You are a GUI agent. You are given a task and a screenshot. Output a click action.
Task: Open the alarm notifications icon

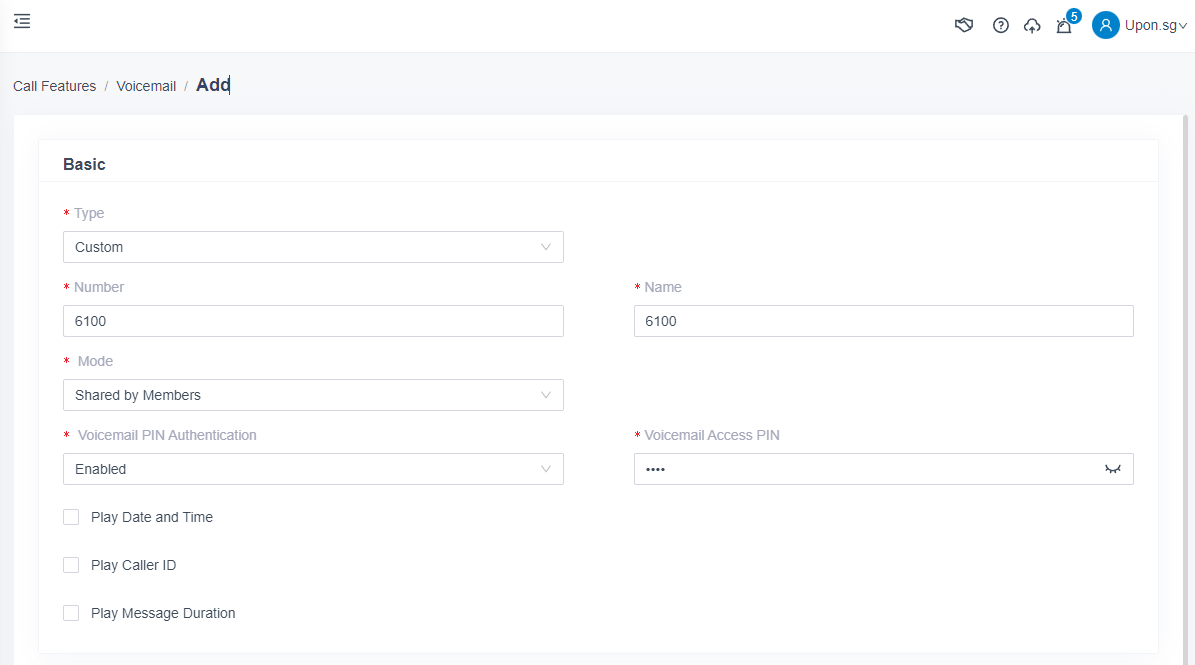click(x=1063, y=27)
